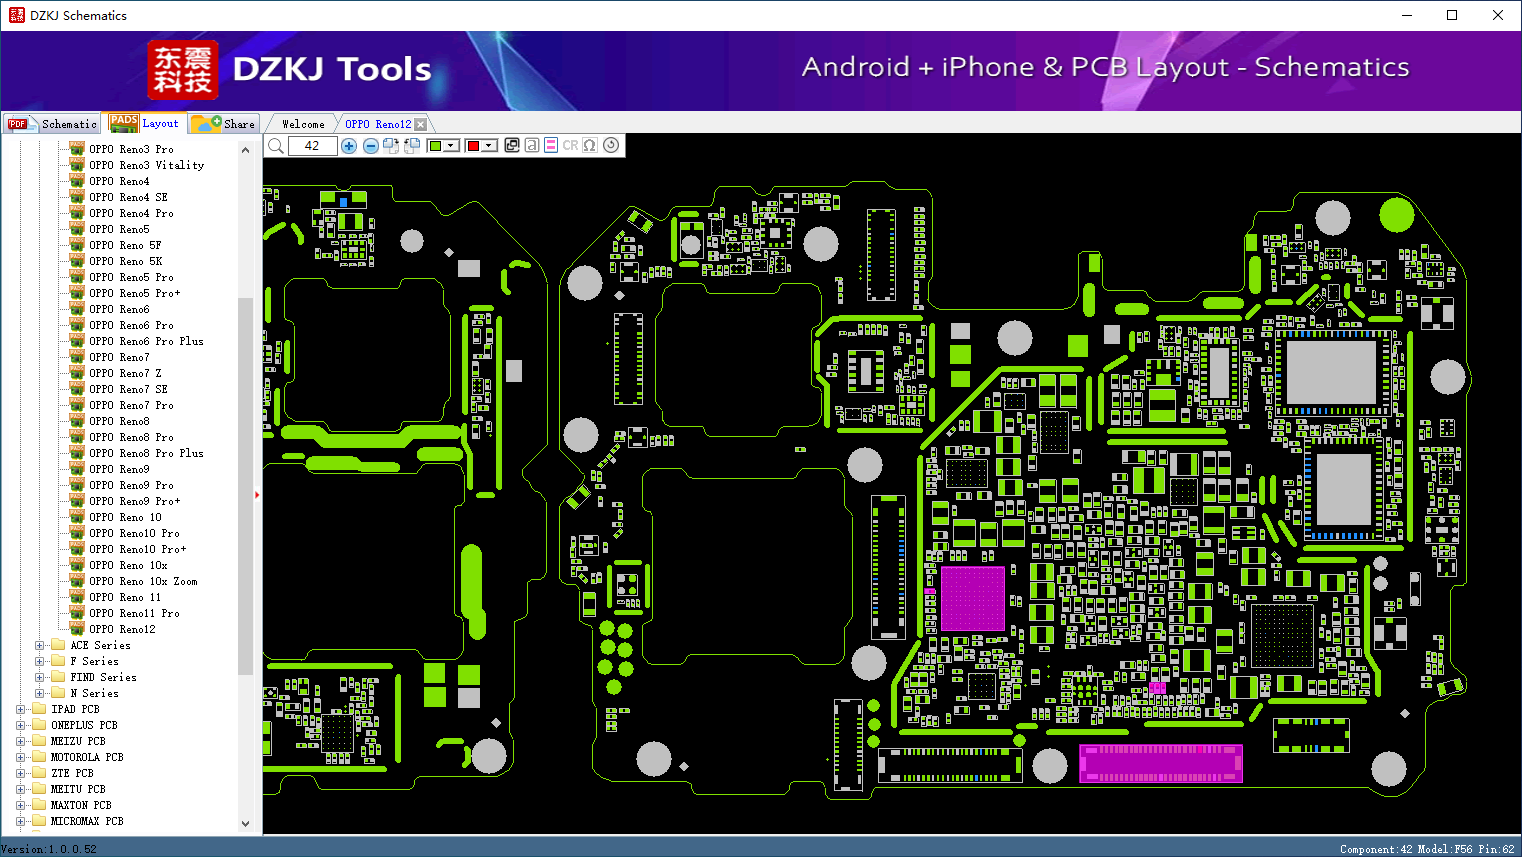Expand the MEITU PCB folder
The height and width of the screenshot is (857, 1522).
[21, 789]
